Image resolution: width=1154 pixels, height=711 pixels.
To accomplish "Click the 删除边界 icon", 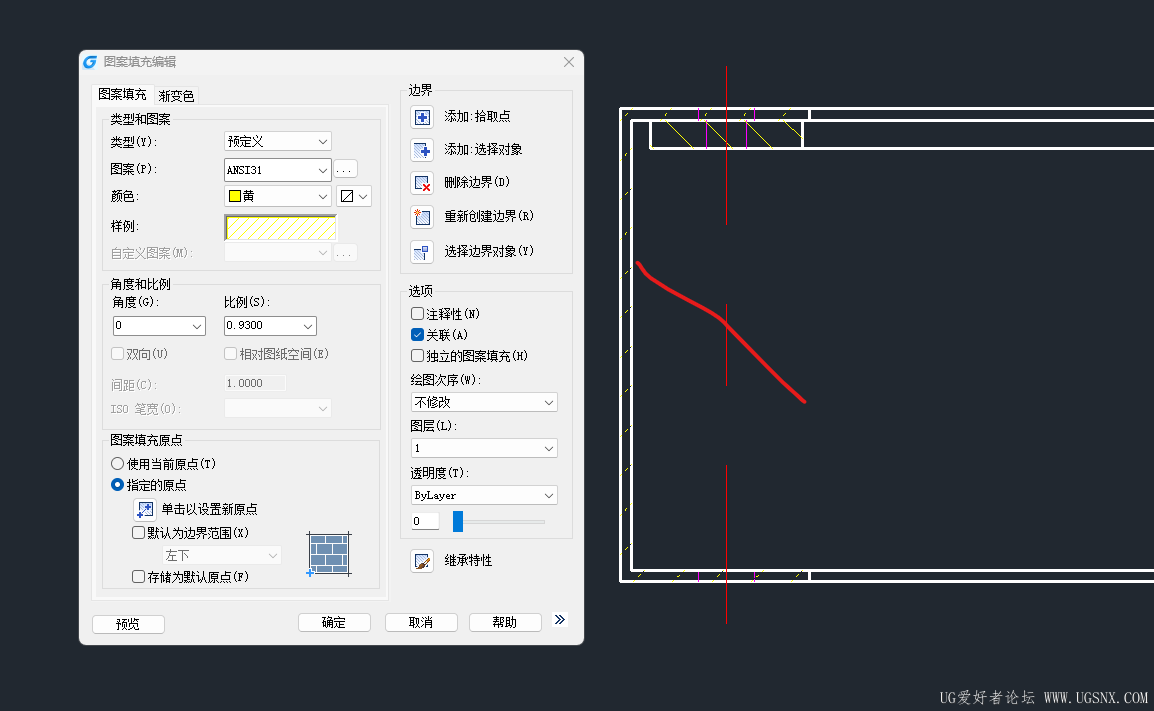I will 422,183.
